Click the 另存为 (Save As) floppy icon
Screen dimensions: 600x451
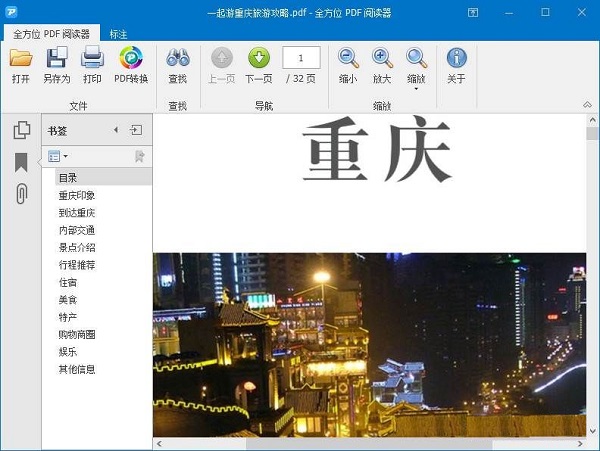pyautogui.click(x=56, y=58)
